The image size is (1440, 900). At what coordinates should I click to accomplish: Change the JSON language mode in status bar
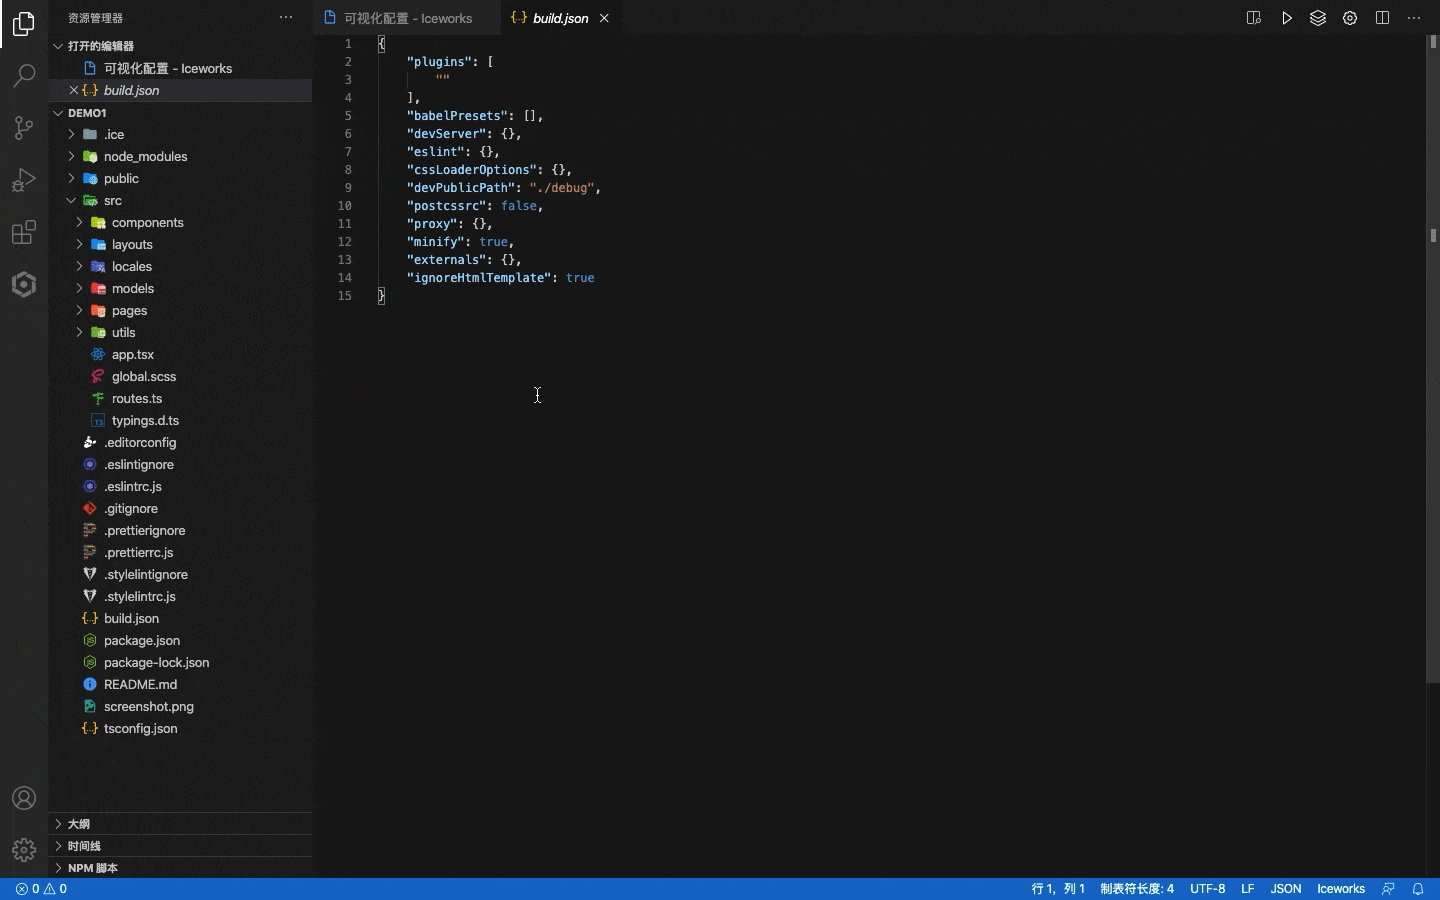(x=1286, y=888)
